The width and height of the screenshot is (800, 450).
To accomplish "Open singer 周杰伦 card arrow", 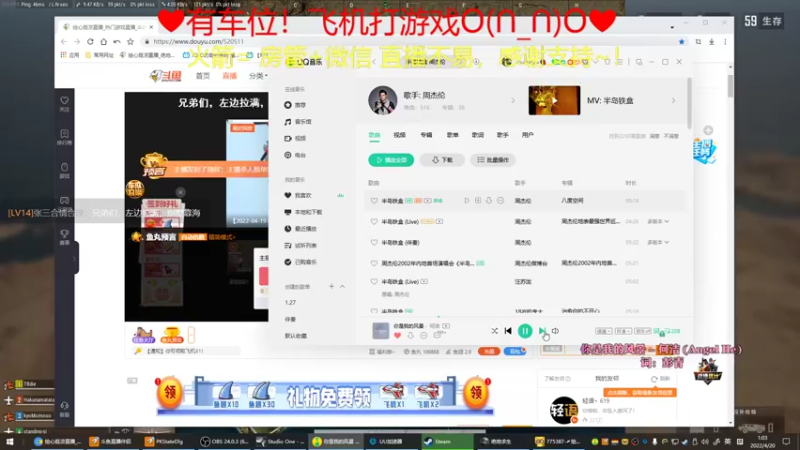I will [513, 101].
